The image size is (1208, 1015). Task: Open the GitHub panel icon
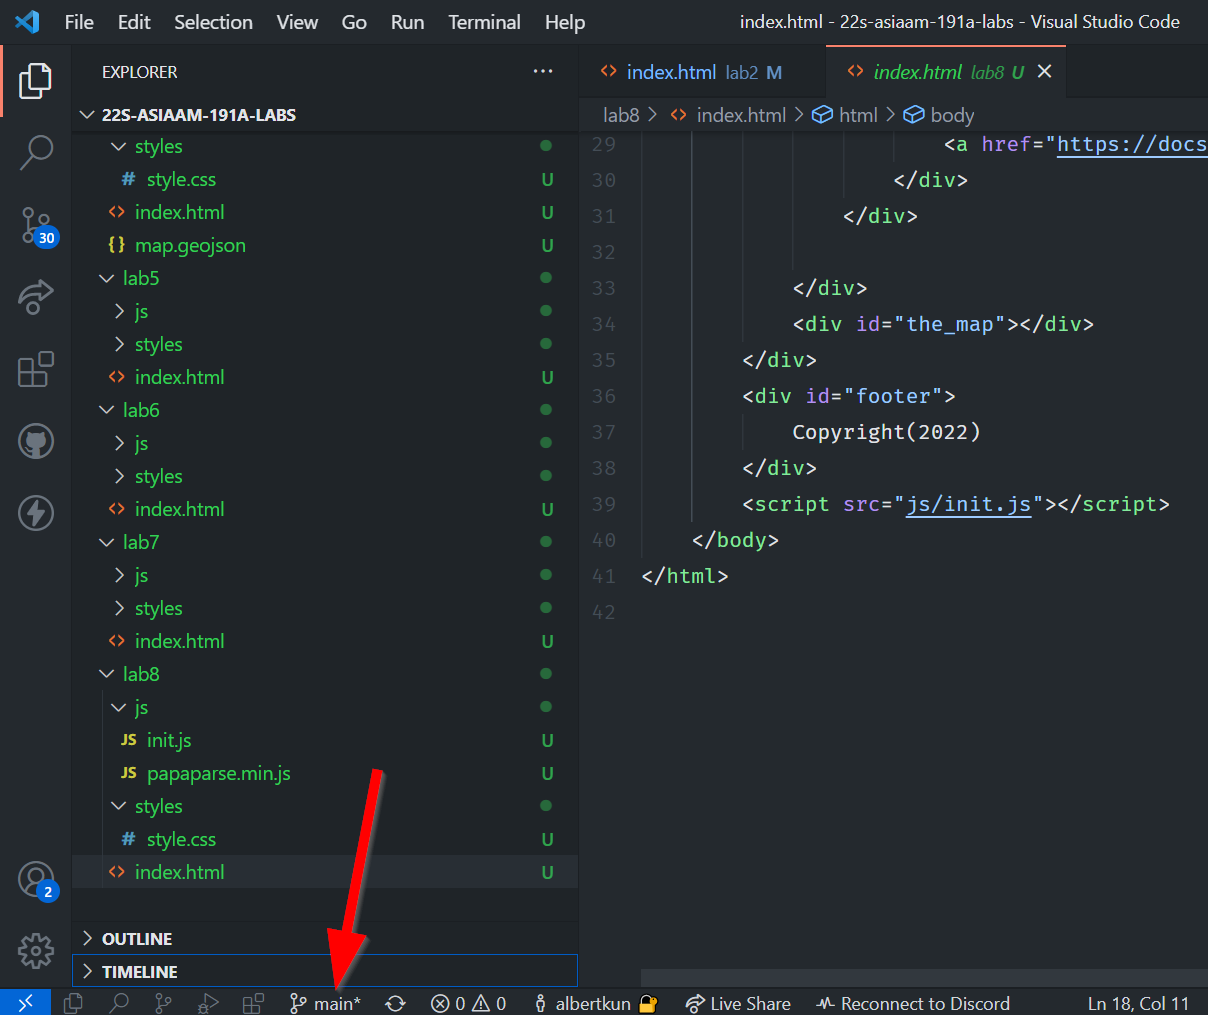pos(36,441)
